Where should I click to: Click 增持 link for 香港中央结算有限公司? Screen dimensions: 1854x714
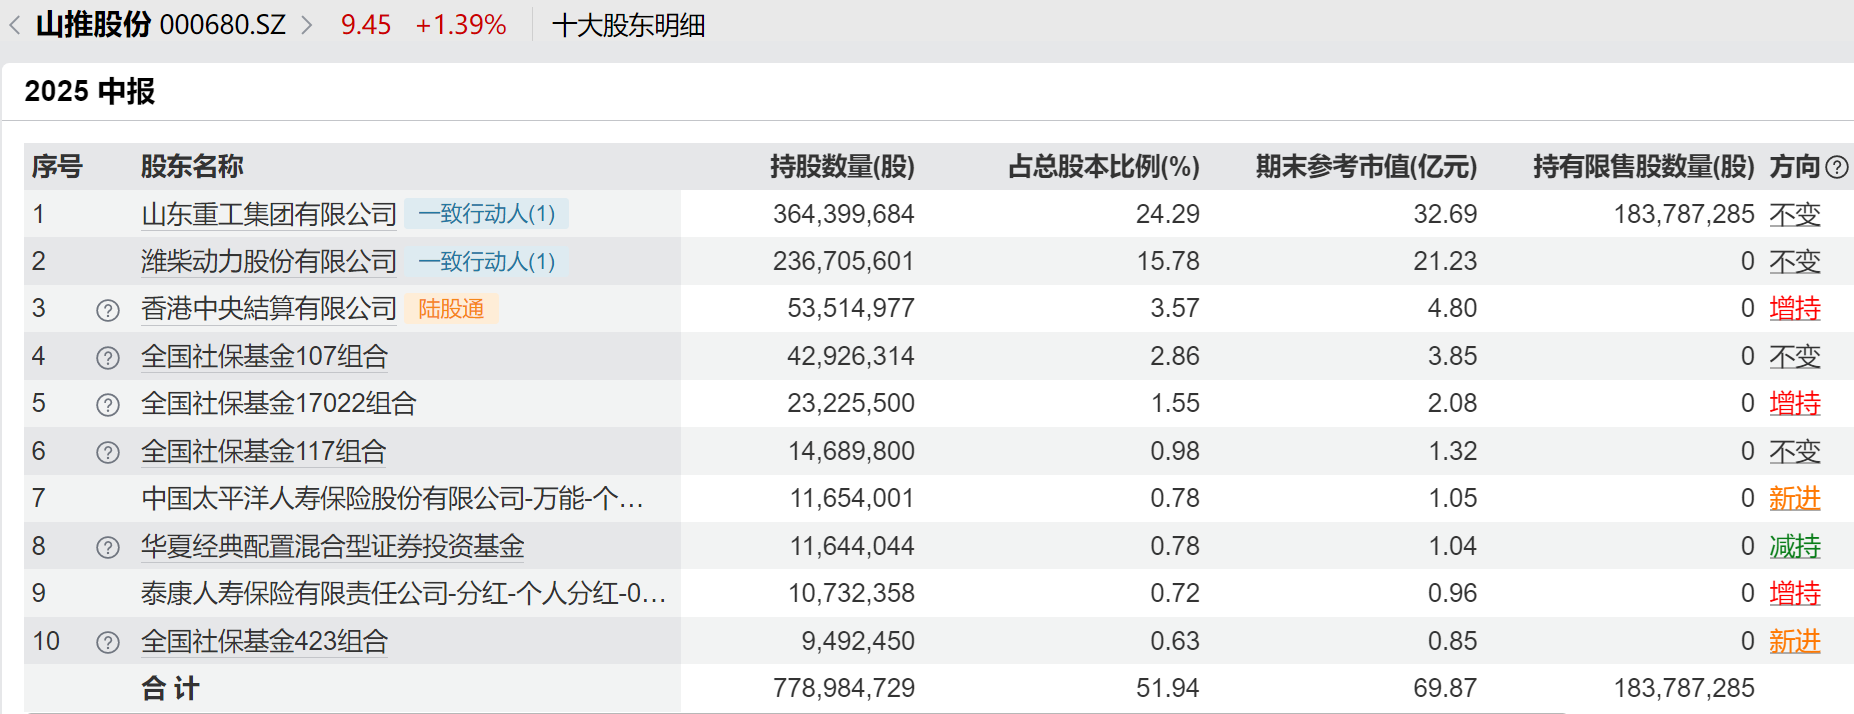point(1795,309)
